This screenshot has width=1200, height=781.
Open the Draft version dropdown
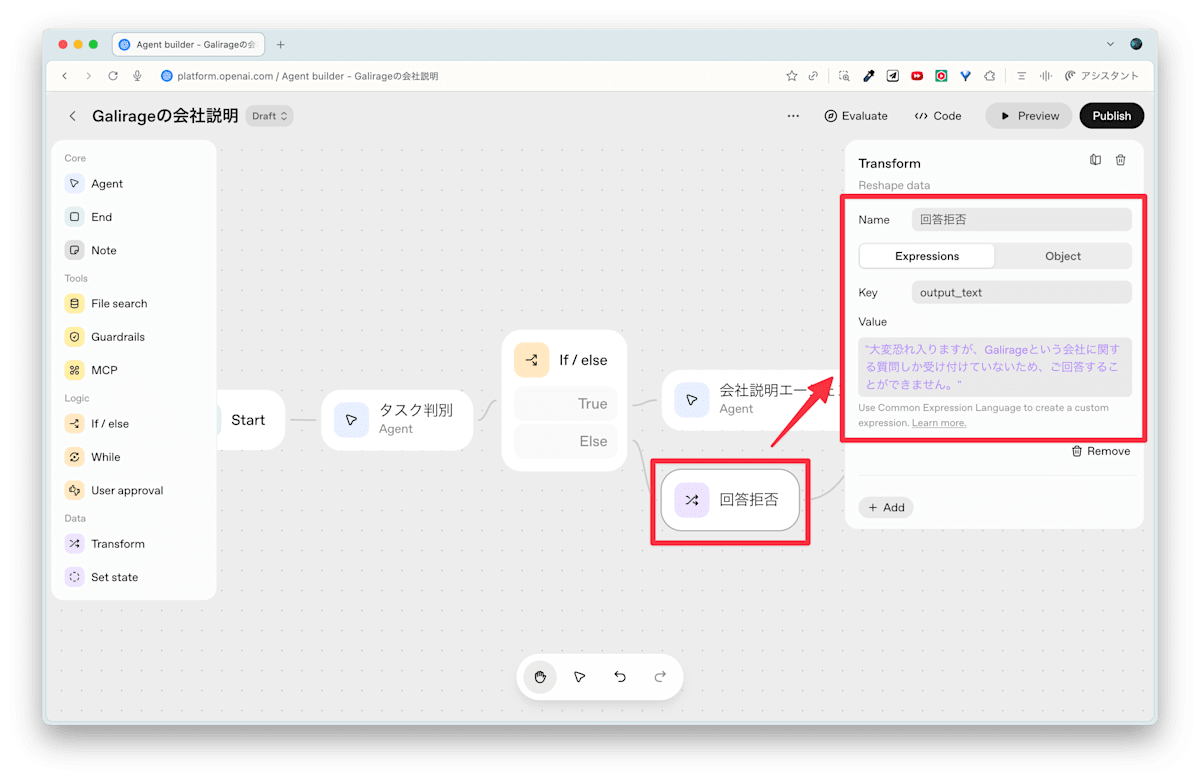click(x=270, y=116)
